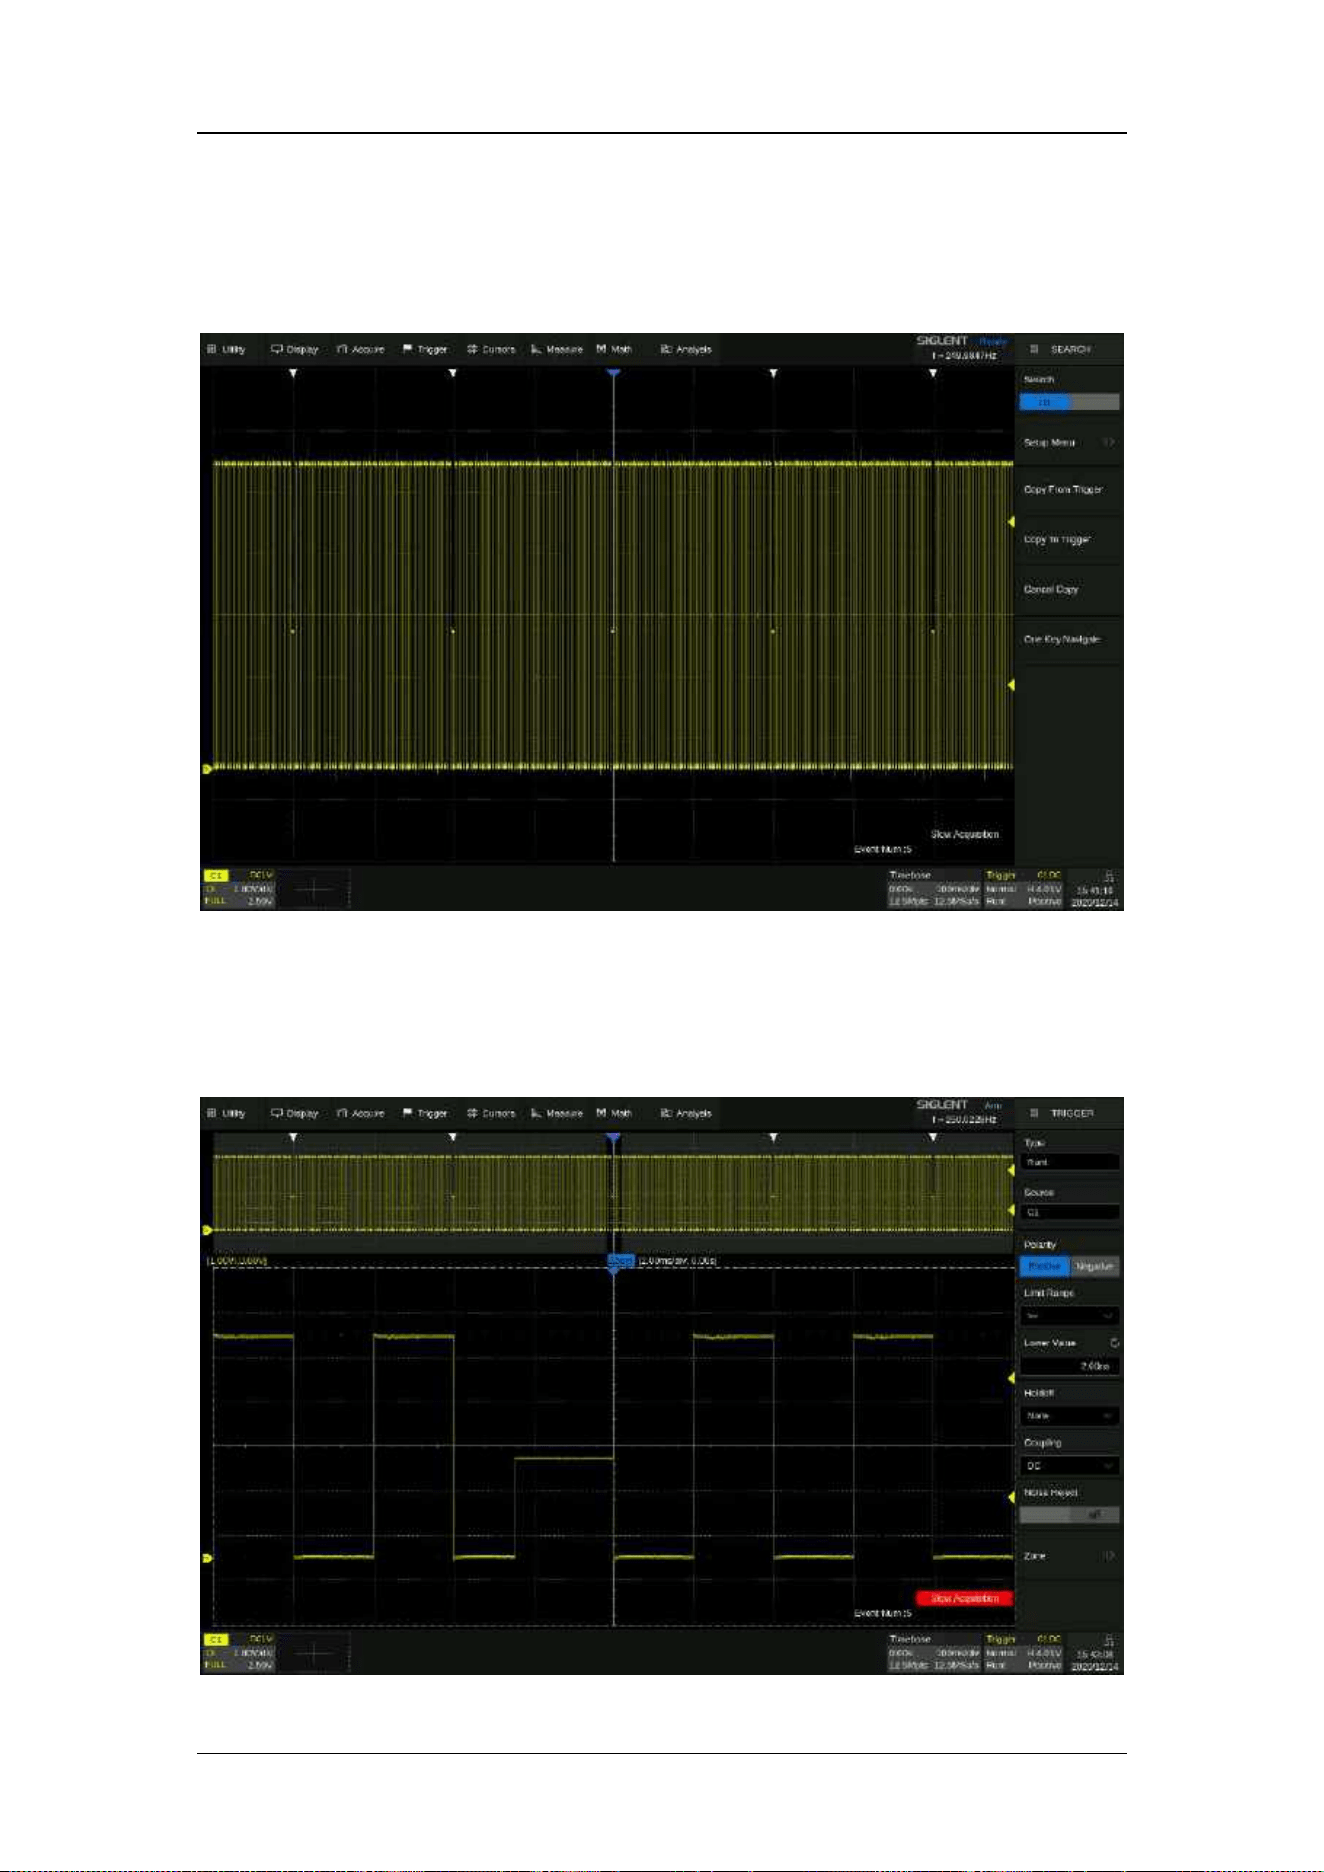The height and width of the screenshot is (1872, 1324).
Task: Open trigger Type field showing Runt
Action: [x=1069, y=1162]
